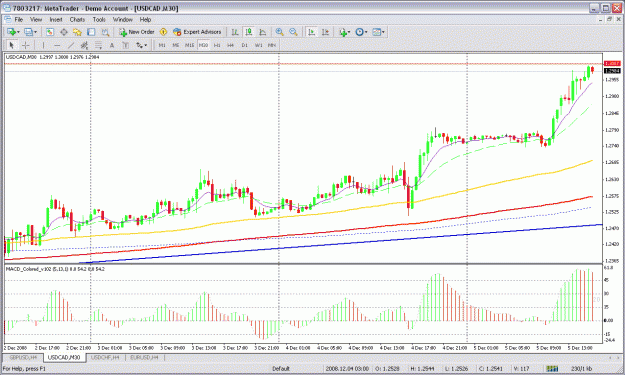
Task: Switch timeframe to D1
Action: [x=244, y=45]
